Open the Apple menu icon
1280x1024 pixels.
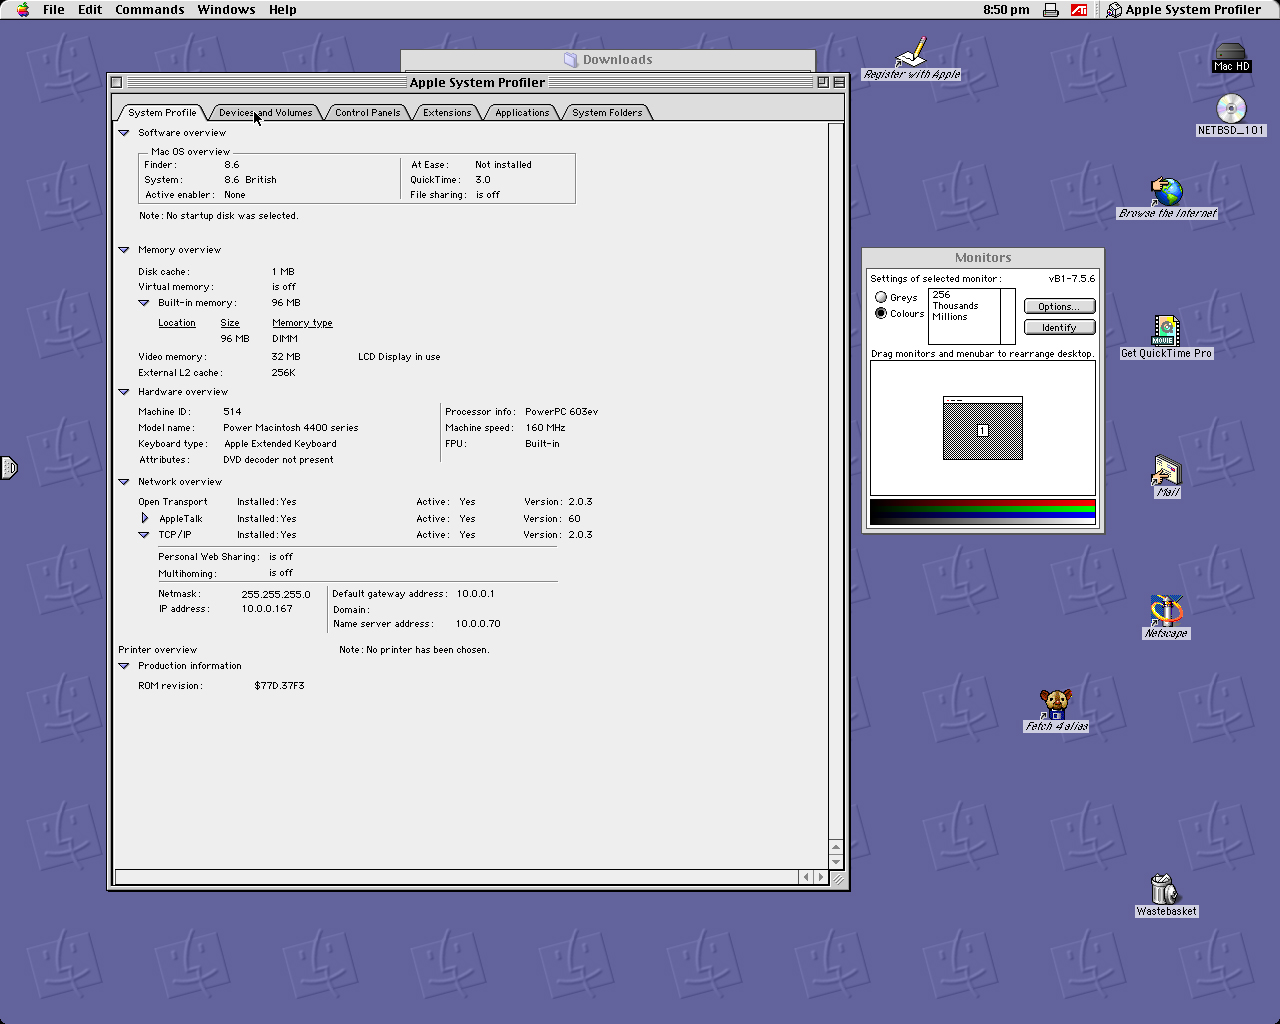point(23,10)
